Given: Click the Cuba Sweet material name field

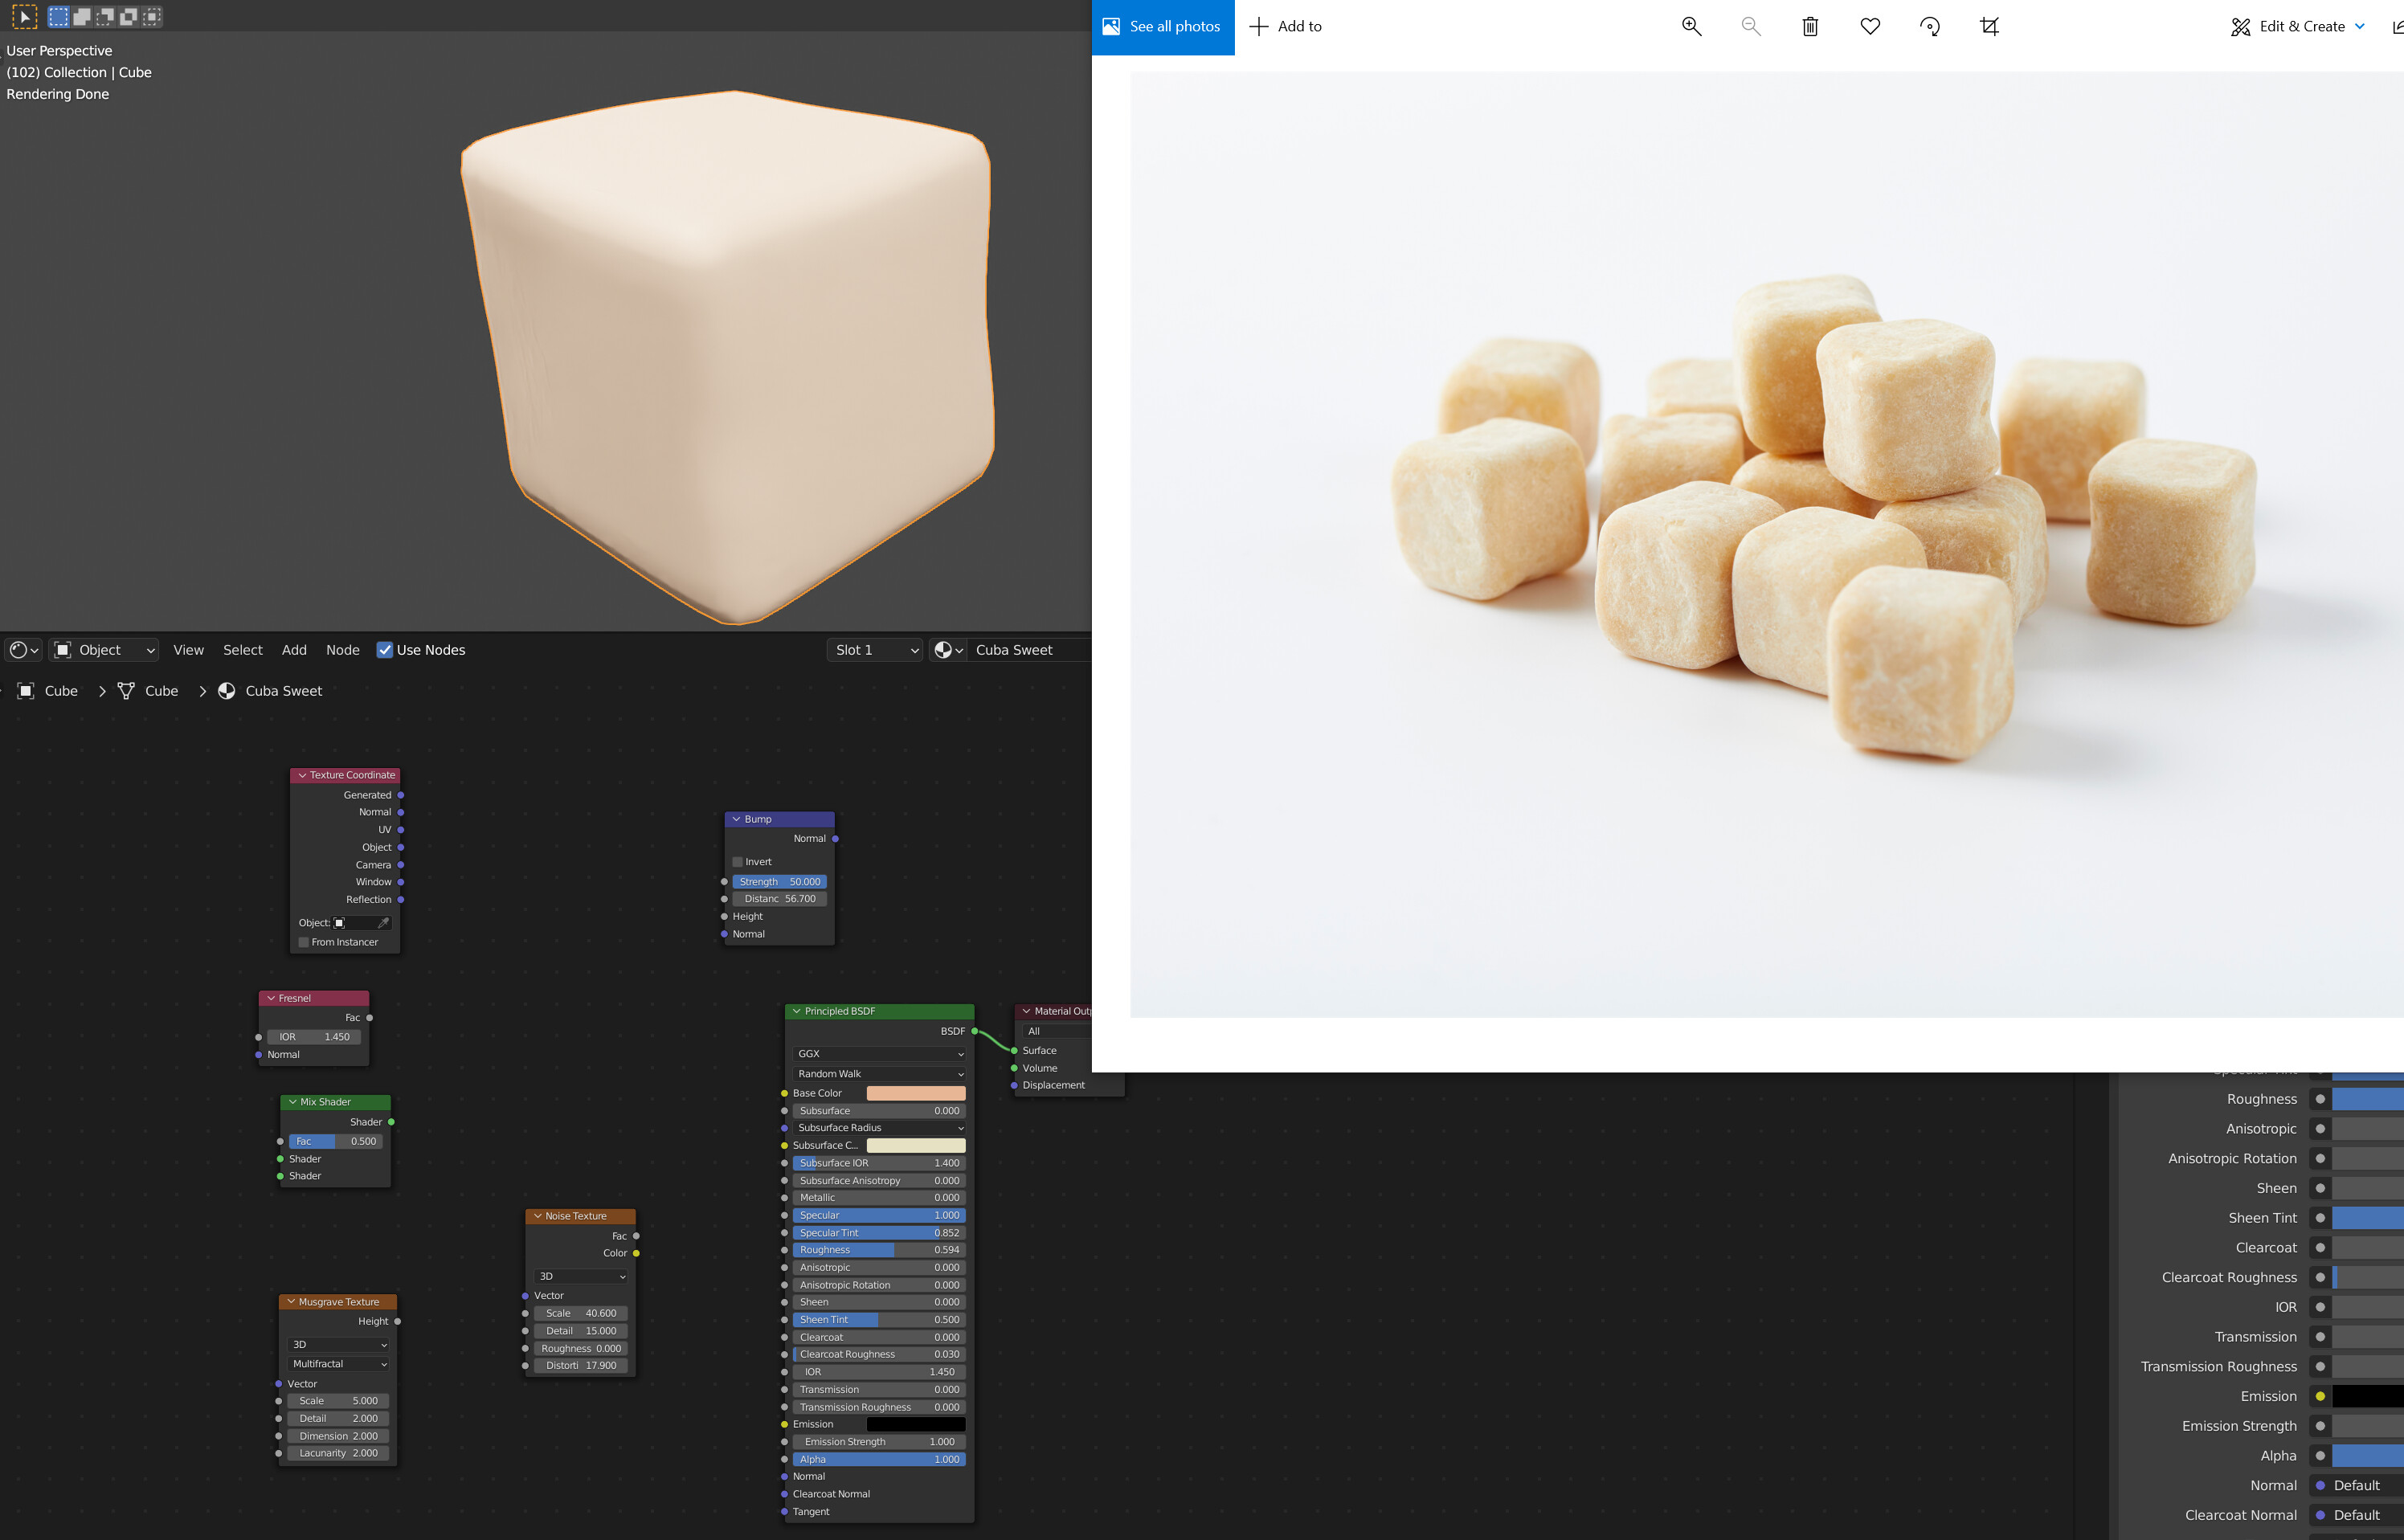Looking at the screenshot, I should [1030, 650].
